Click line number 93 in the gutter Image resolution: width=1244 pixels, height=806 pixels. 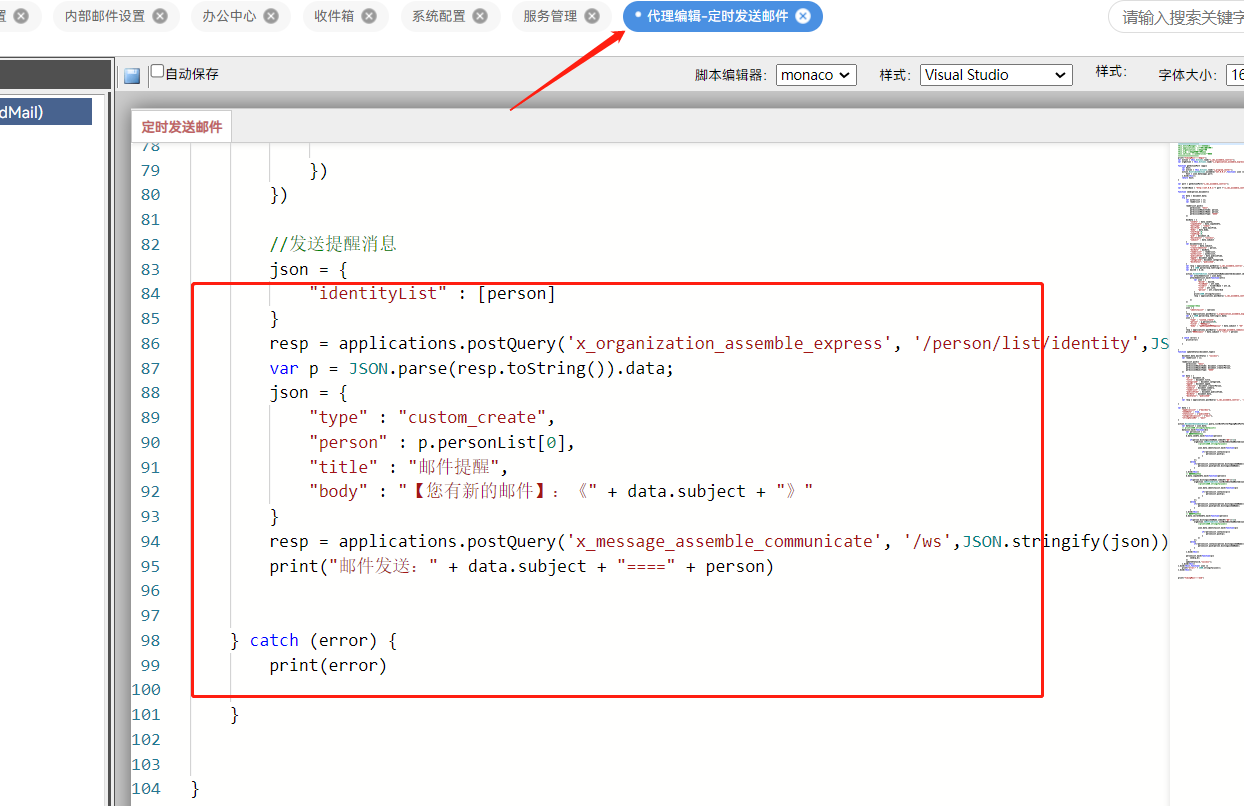(150, 516)
